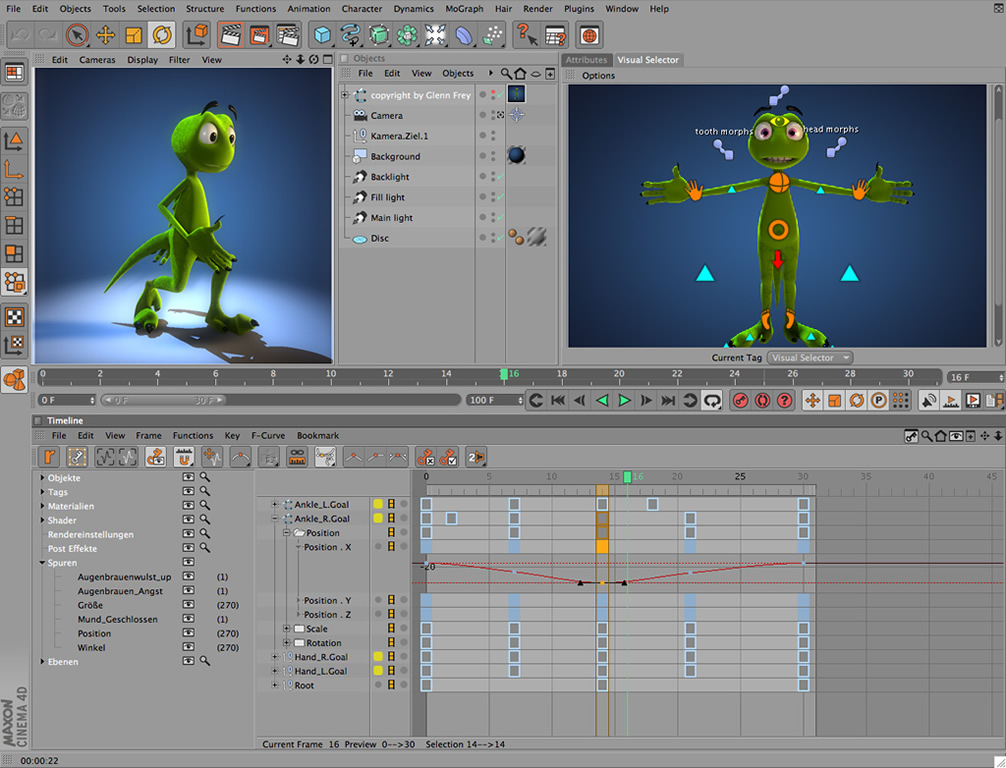Toggle the eye icon for Tags row
1006x768 pixels.
(x=188, y=492)
